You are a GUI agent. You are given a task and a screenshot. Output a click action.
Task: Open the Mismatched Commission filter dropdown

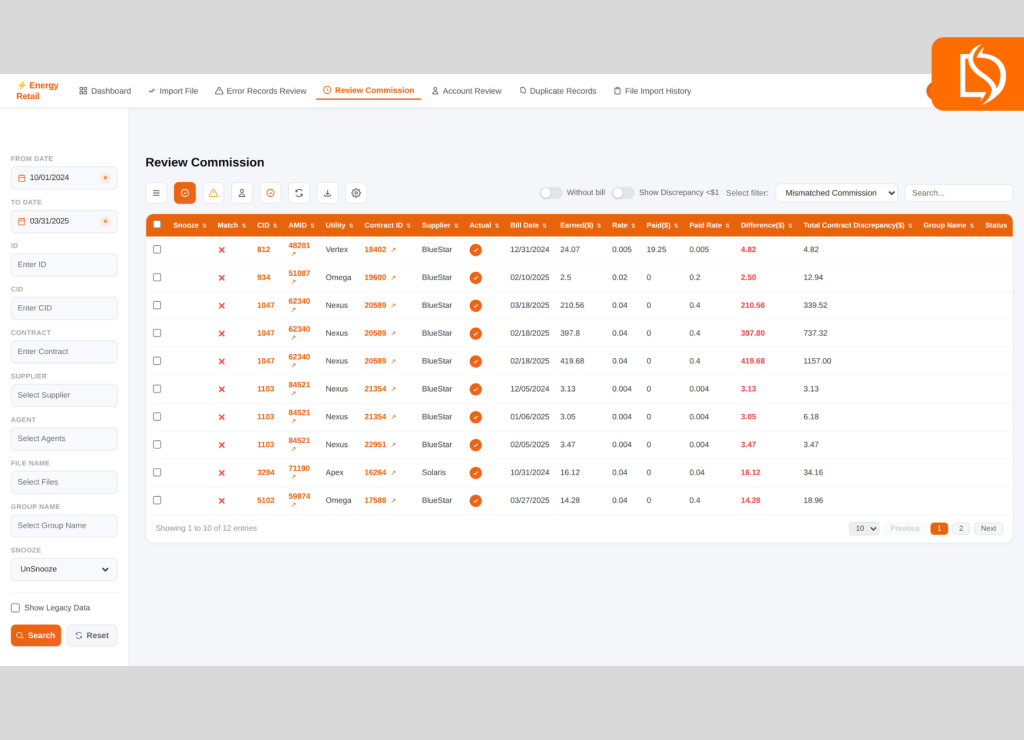tap(836, 193)
